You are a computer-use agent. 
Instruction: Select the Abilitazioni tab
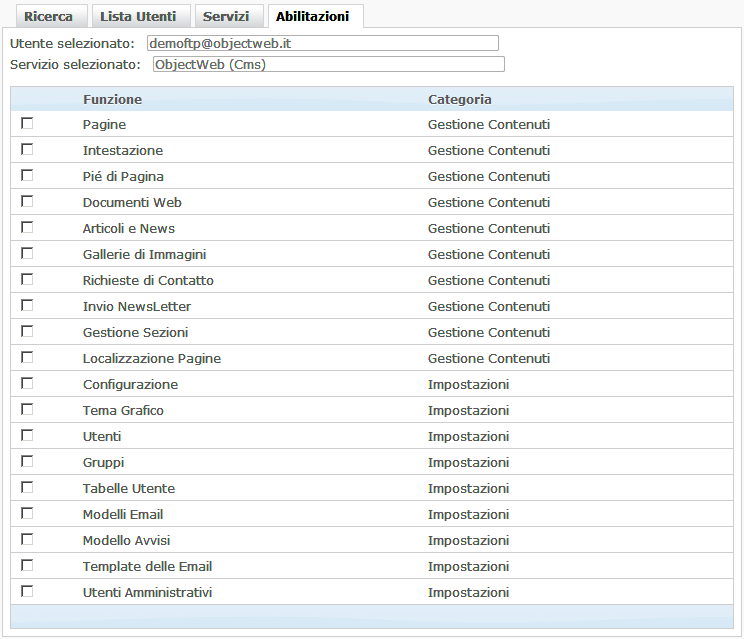pyautogui.click(x=314, y=17)
